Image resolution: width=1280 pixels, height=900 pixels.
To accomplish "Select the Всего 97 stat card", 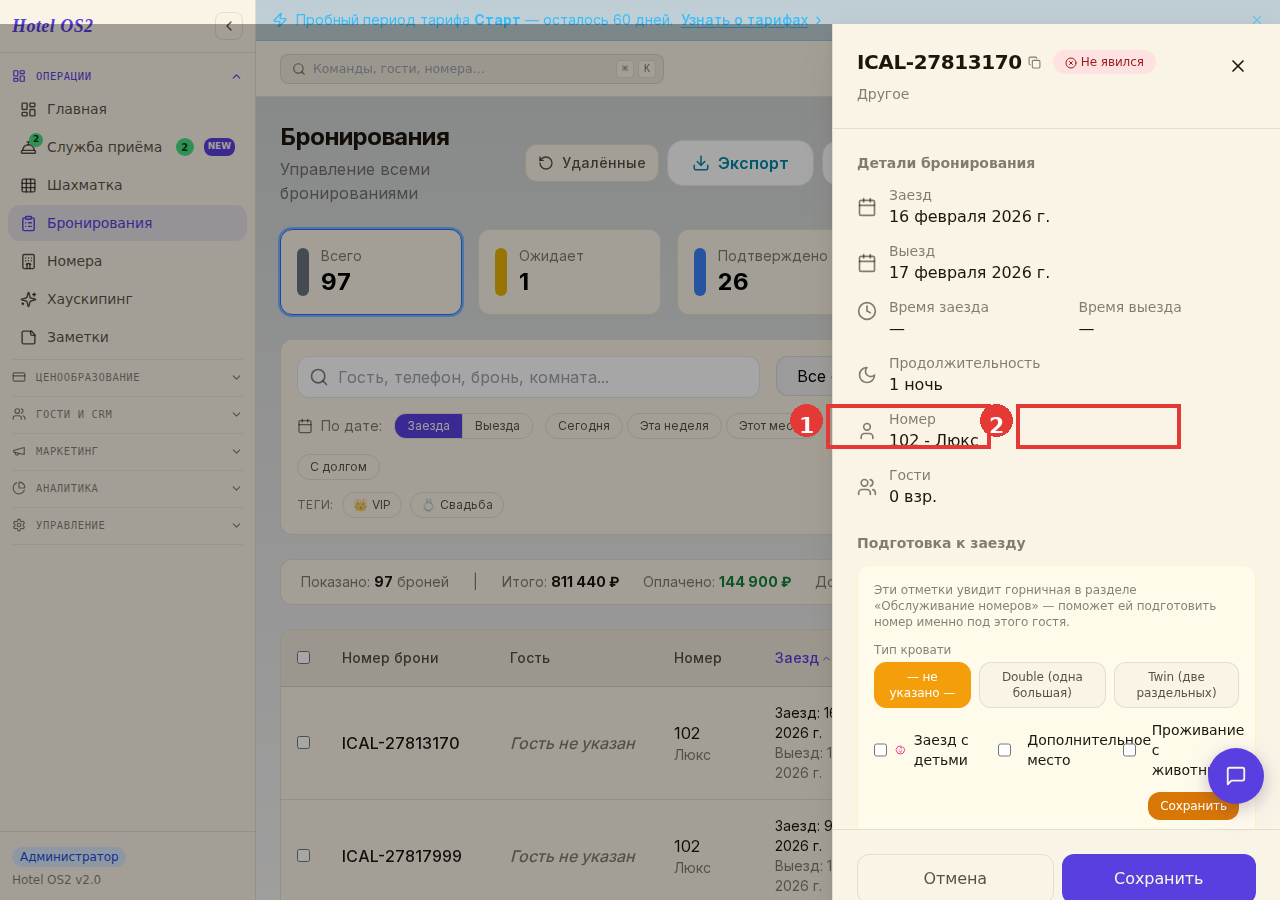I will (x=371, y=272).
